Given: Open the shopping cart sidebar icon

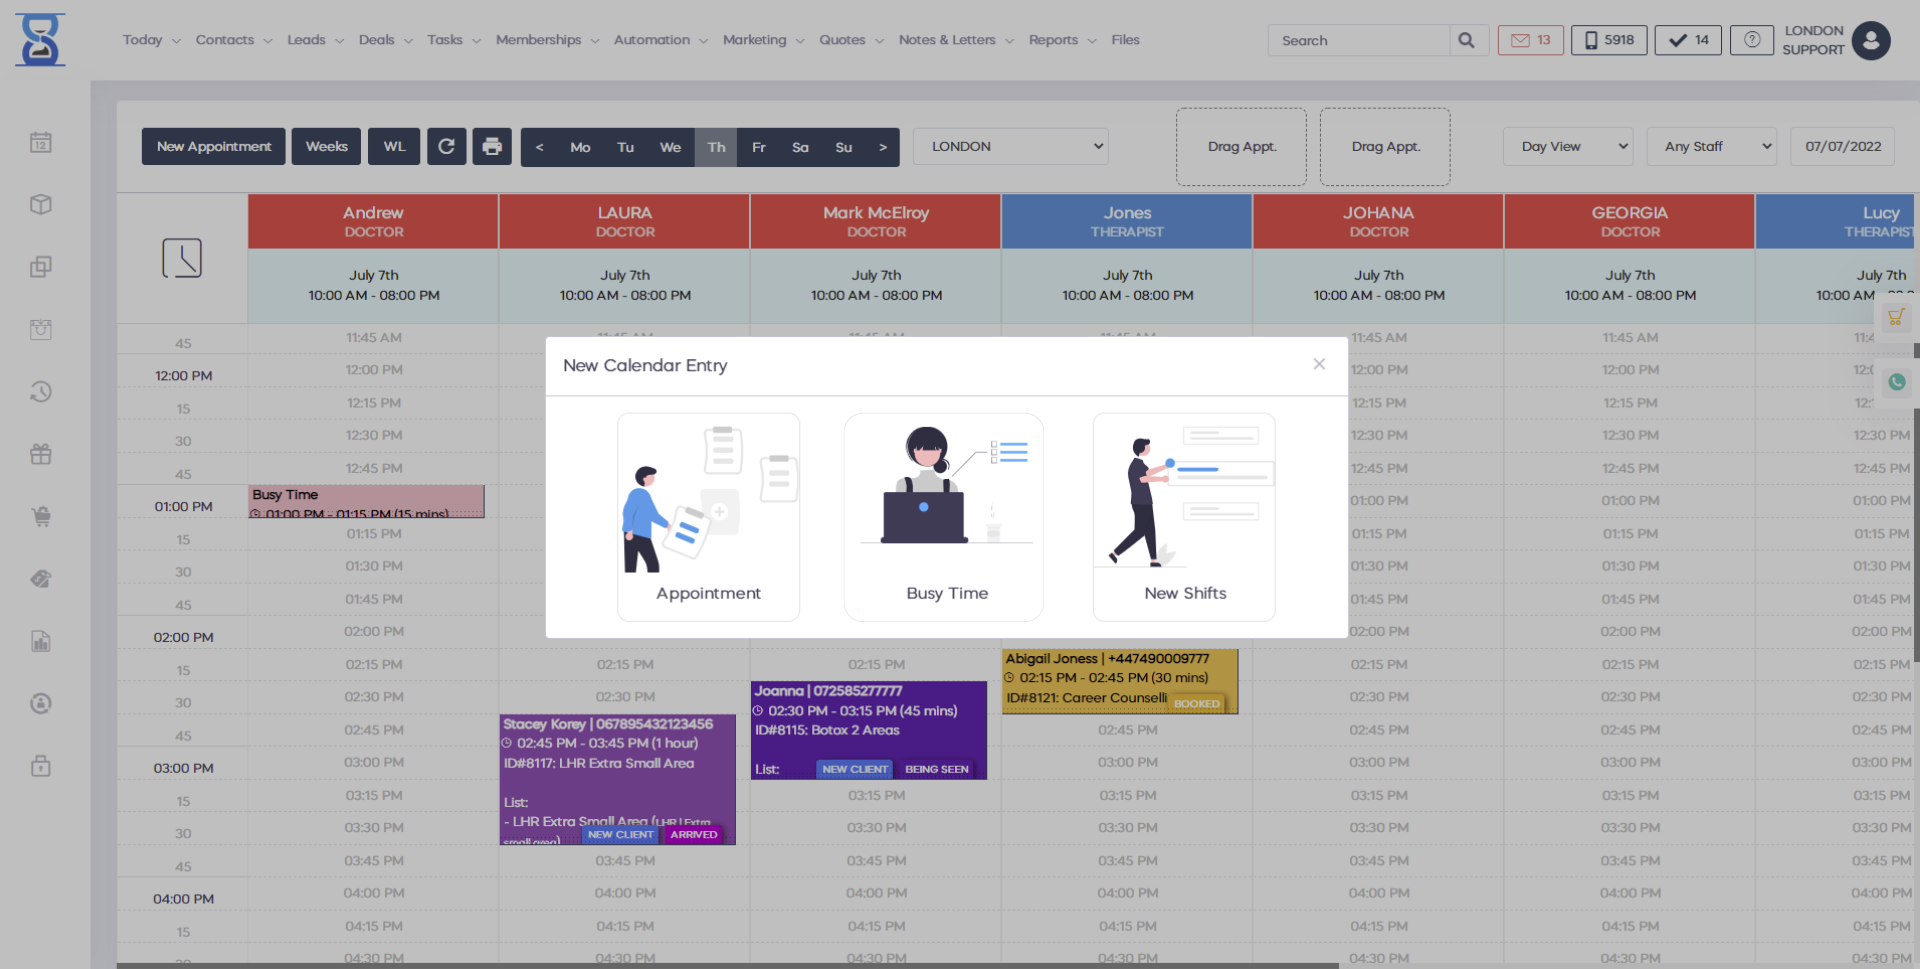Looking at the screenshot, I should (x=40, y=517).
